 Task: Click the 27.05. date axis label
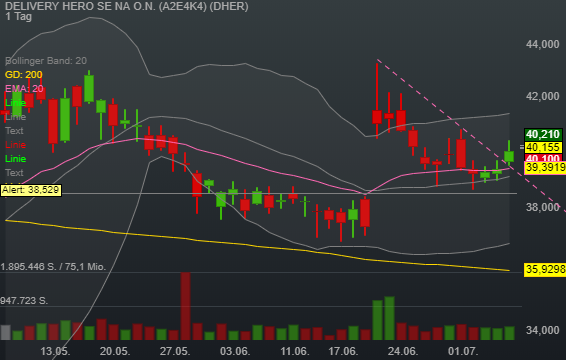175,351
